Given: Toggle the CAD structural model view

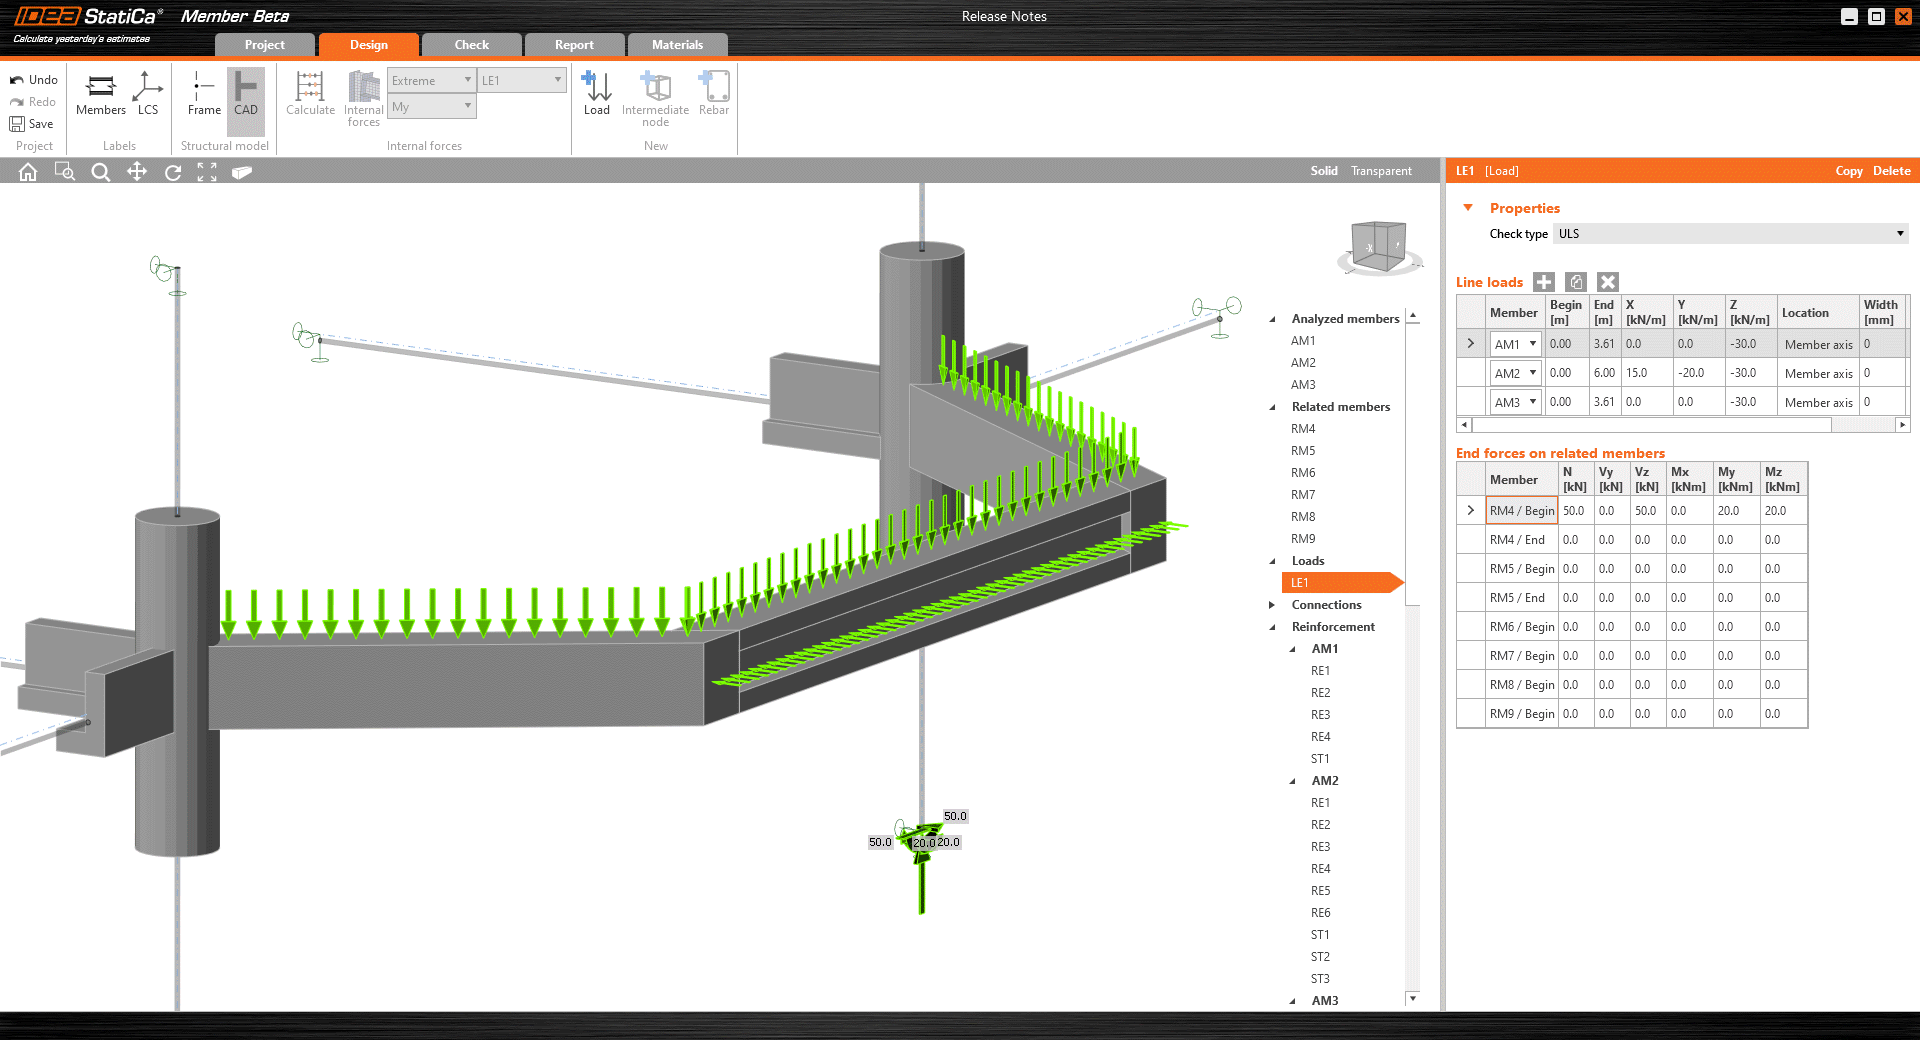Looking at the screenshot, I should coord(246,93).
